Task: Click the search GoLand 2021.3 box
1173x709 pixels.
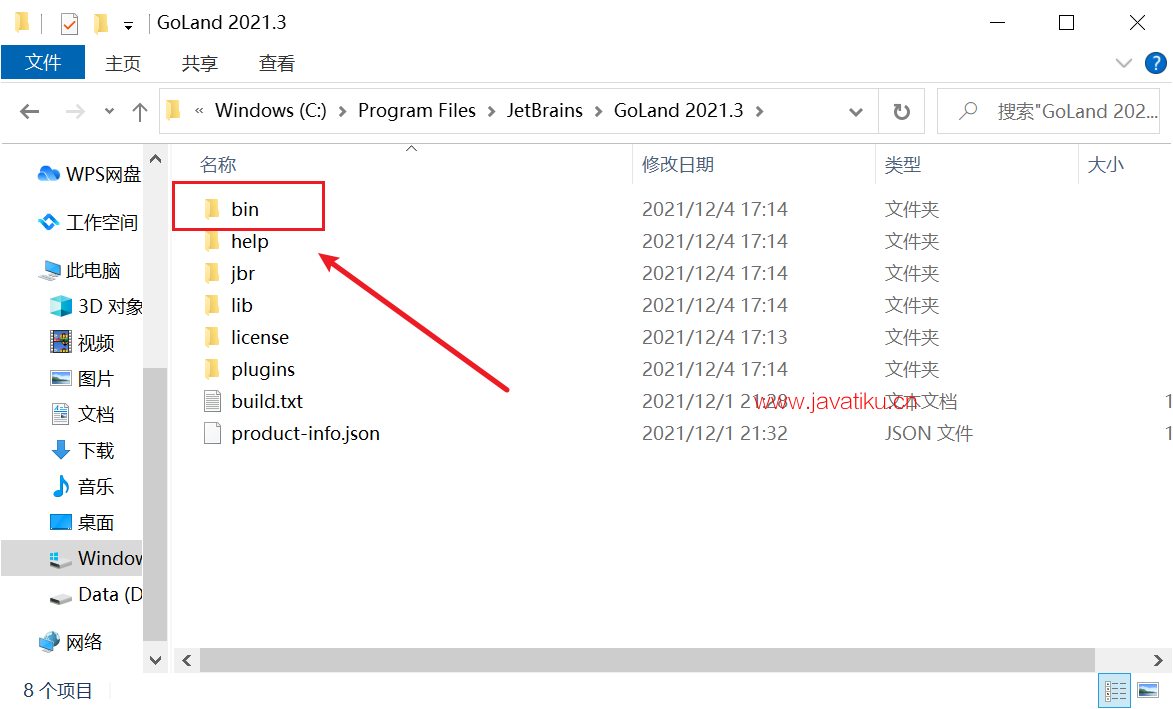Action: [1049, 111]
